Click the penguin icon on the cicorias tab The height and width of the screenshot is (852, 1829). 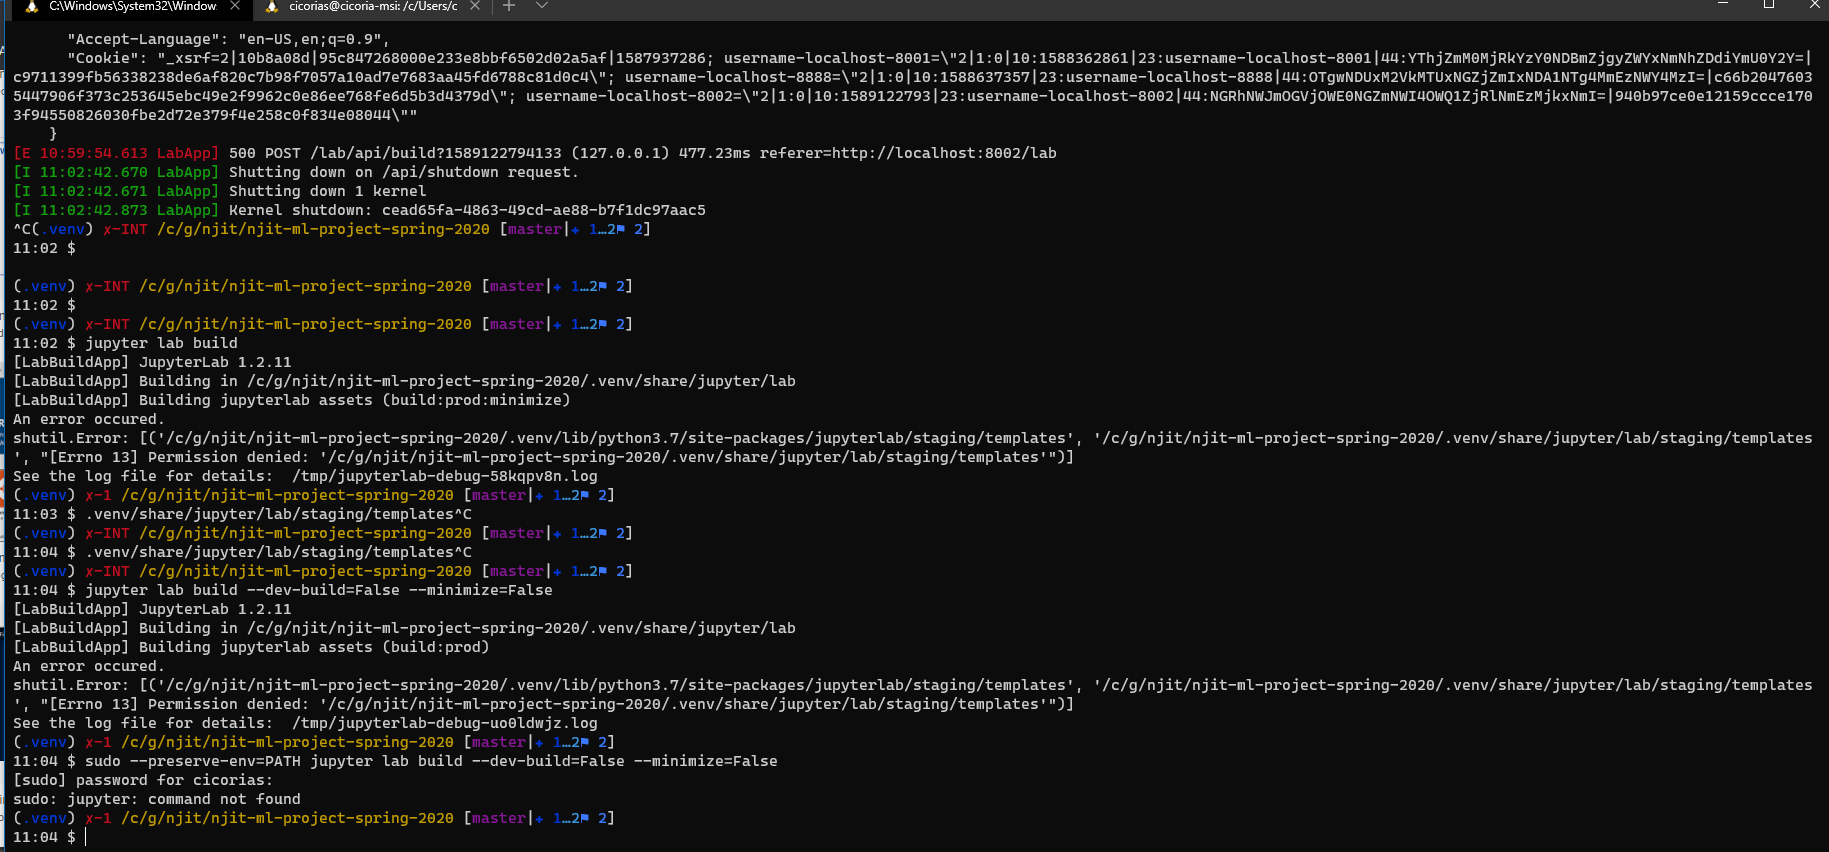pos(272,7)
